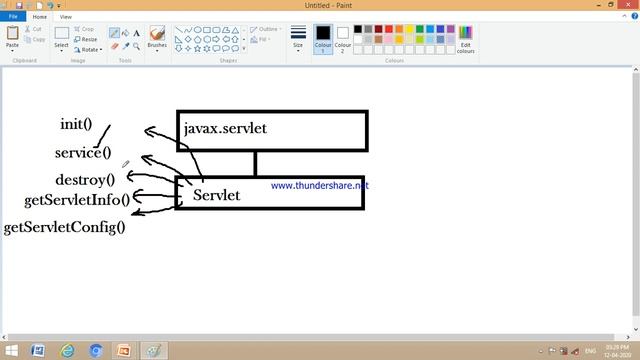
Task: Choose the Rectangle shape
Action: pos(207,30)
